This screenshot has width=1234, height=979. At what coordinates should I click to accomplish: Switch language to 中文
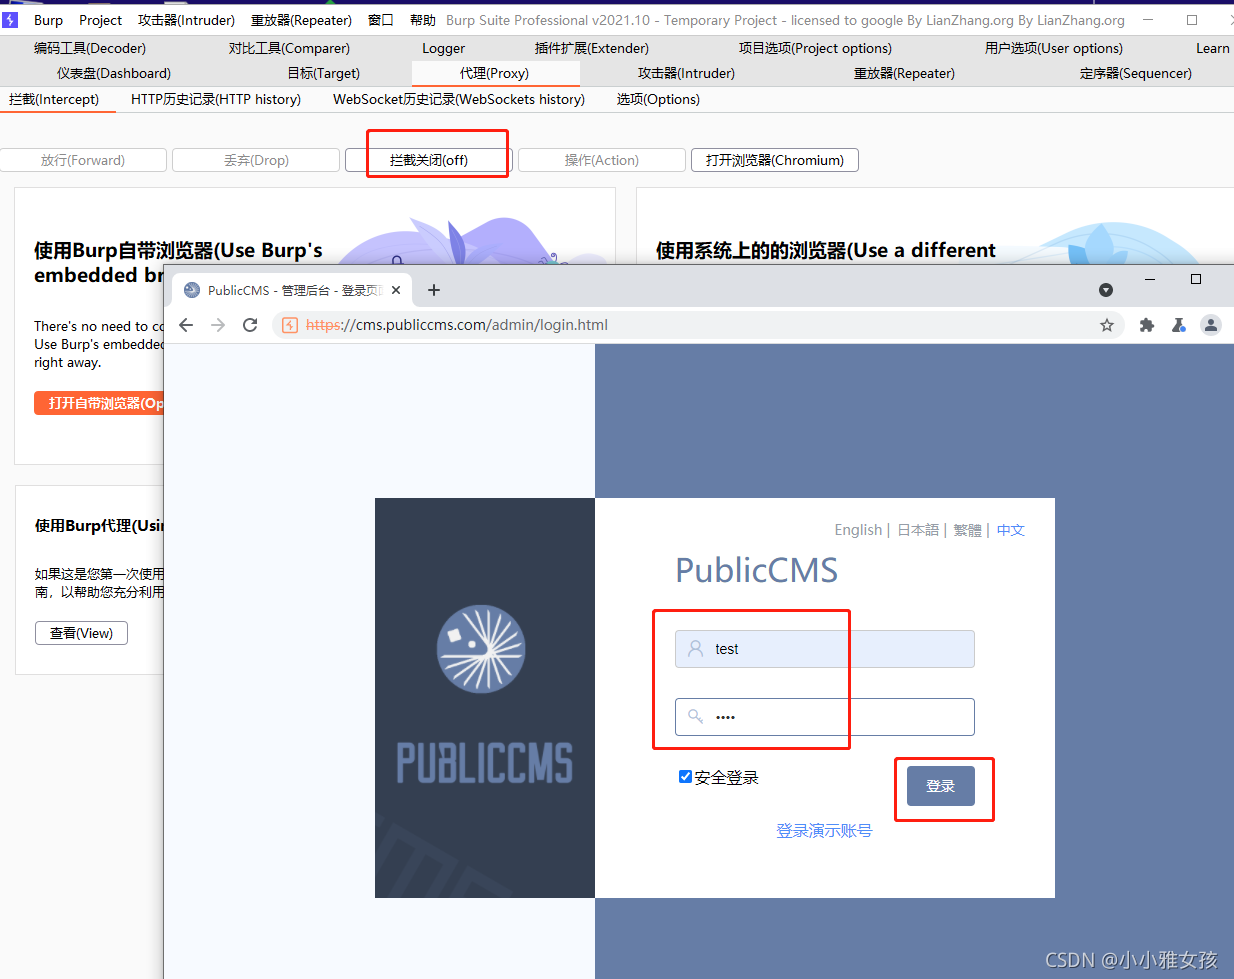tap(1011, 530)
